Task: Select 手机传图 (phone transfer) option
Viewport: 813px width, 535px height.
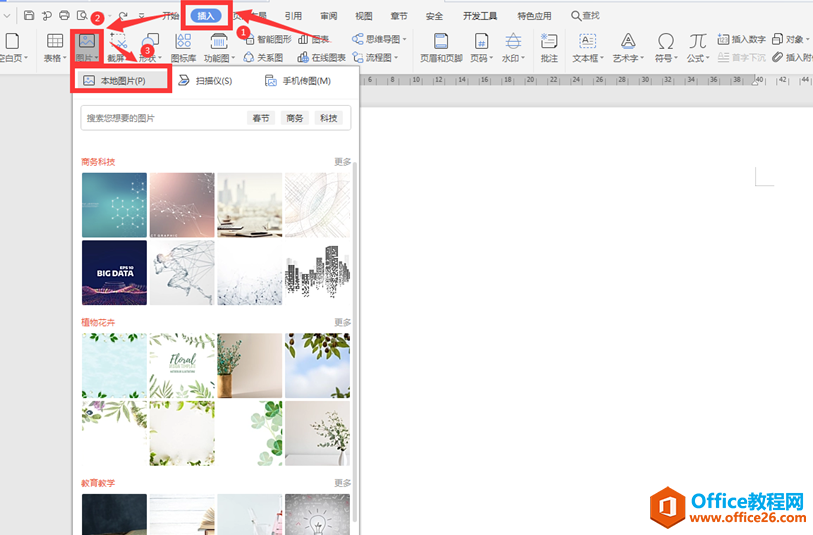Action: click(297, 80)
